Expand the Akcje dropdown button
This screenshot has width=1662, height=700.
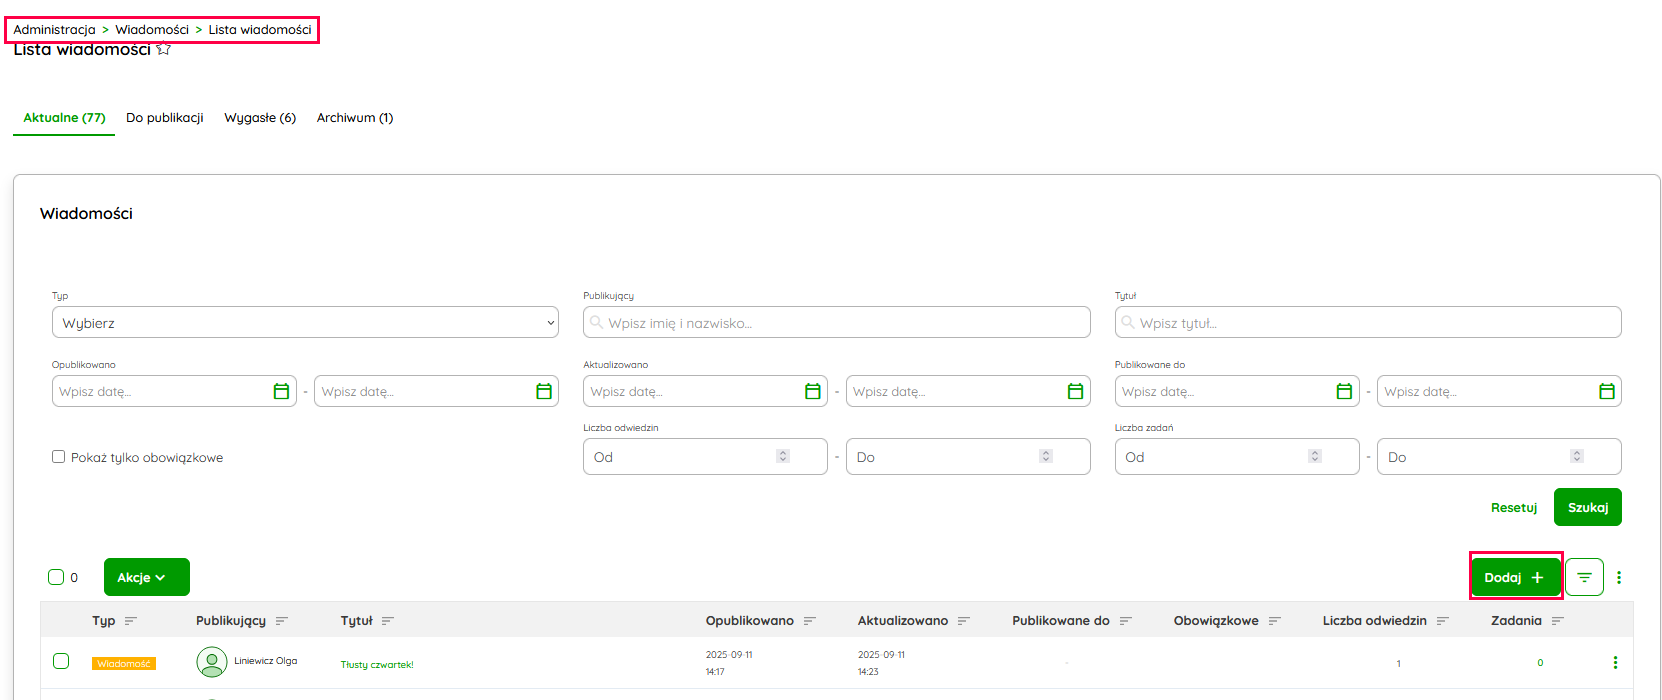(x=146, y=577)
